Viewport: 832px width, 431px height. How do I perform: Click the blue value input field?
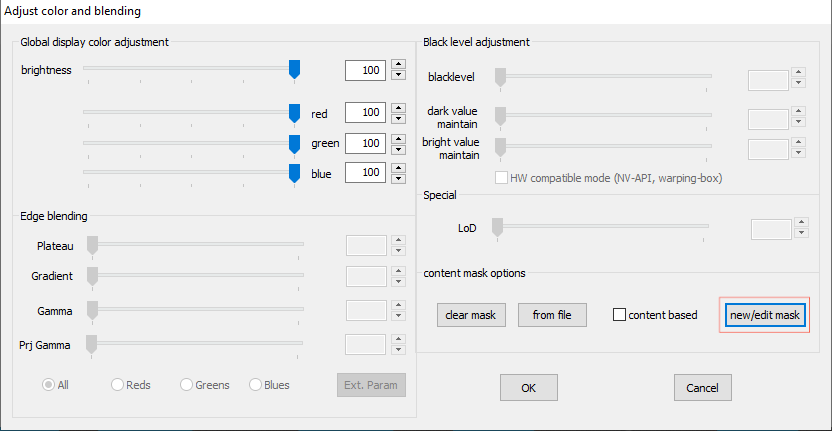[x=365, y=173]
